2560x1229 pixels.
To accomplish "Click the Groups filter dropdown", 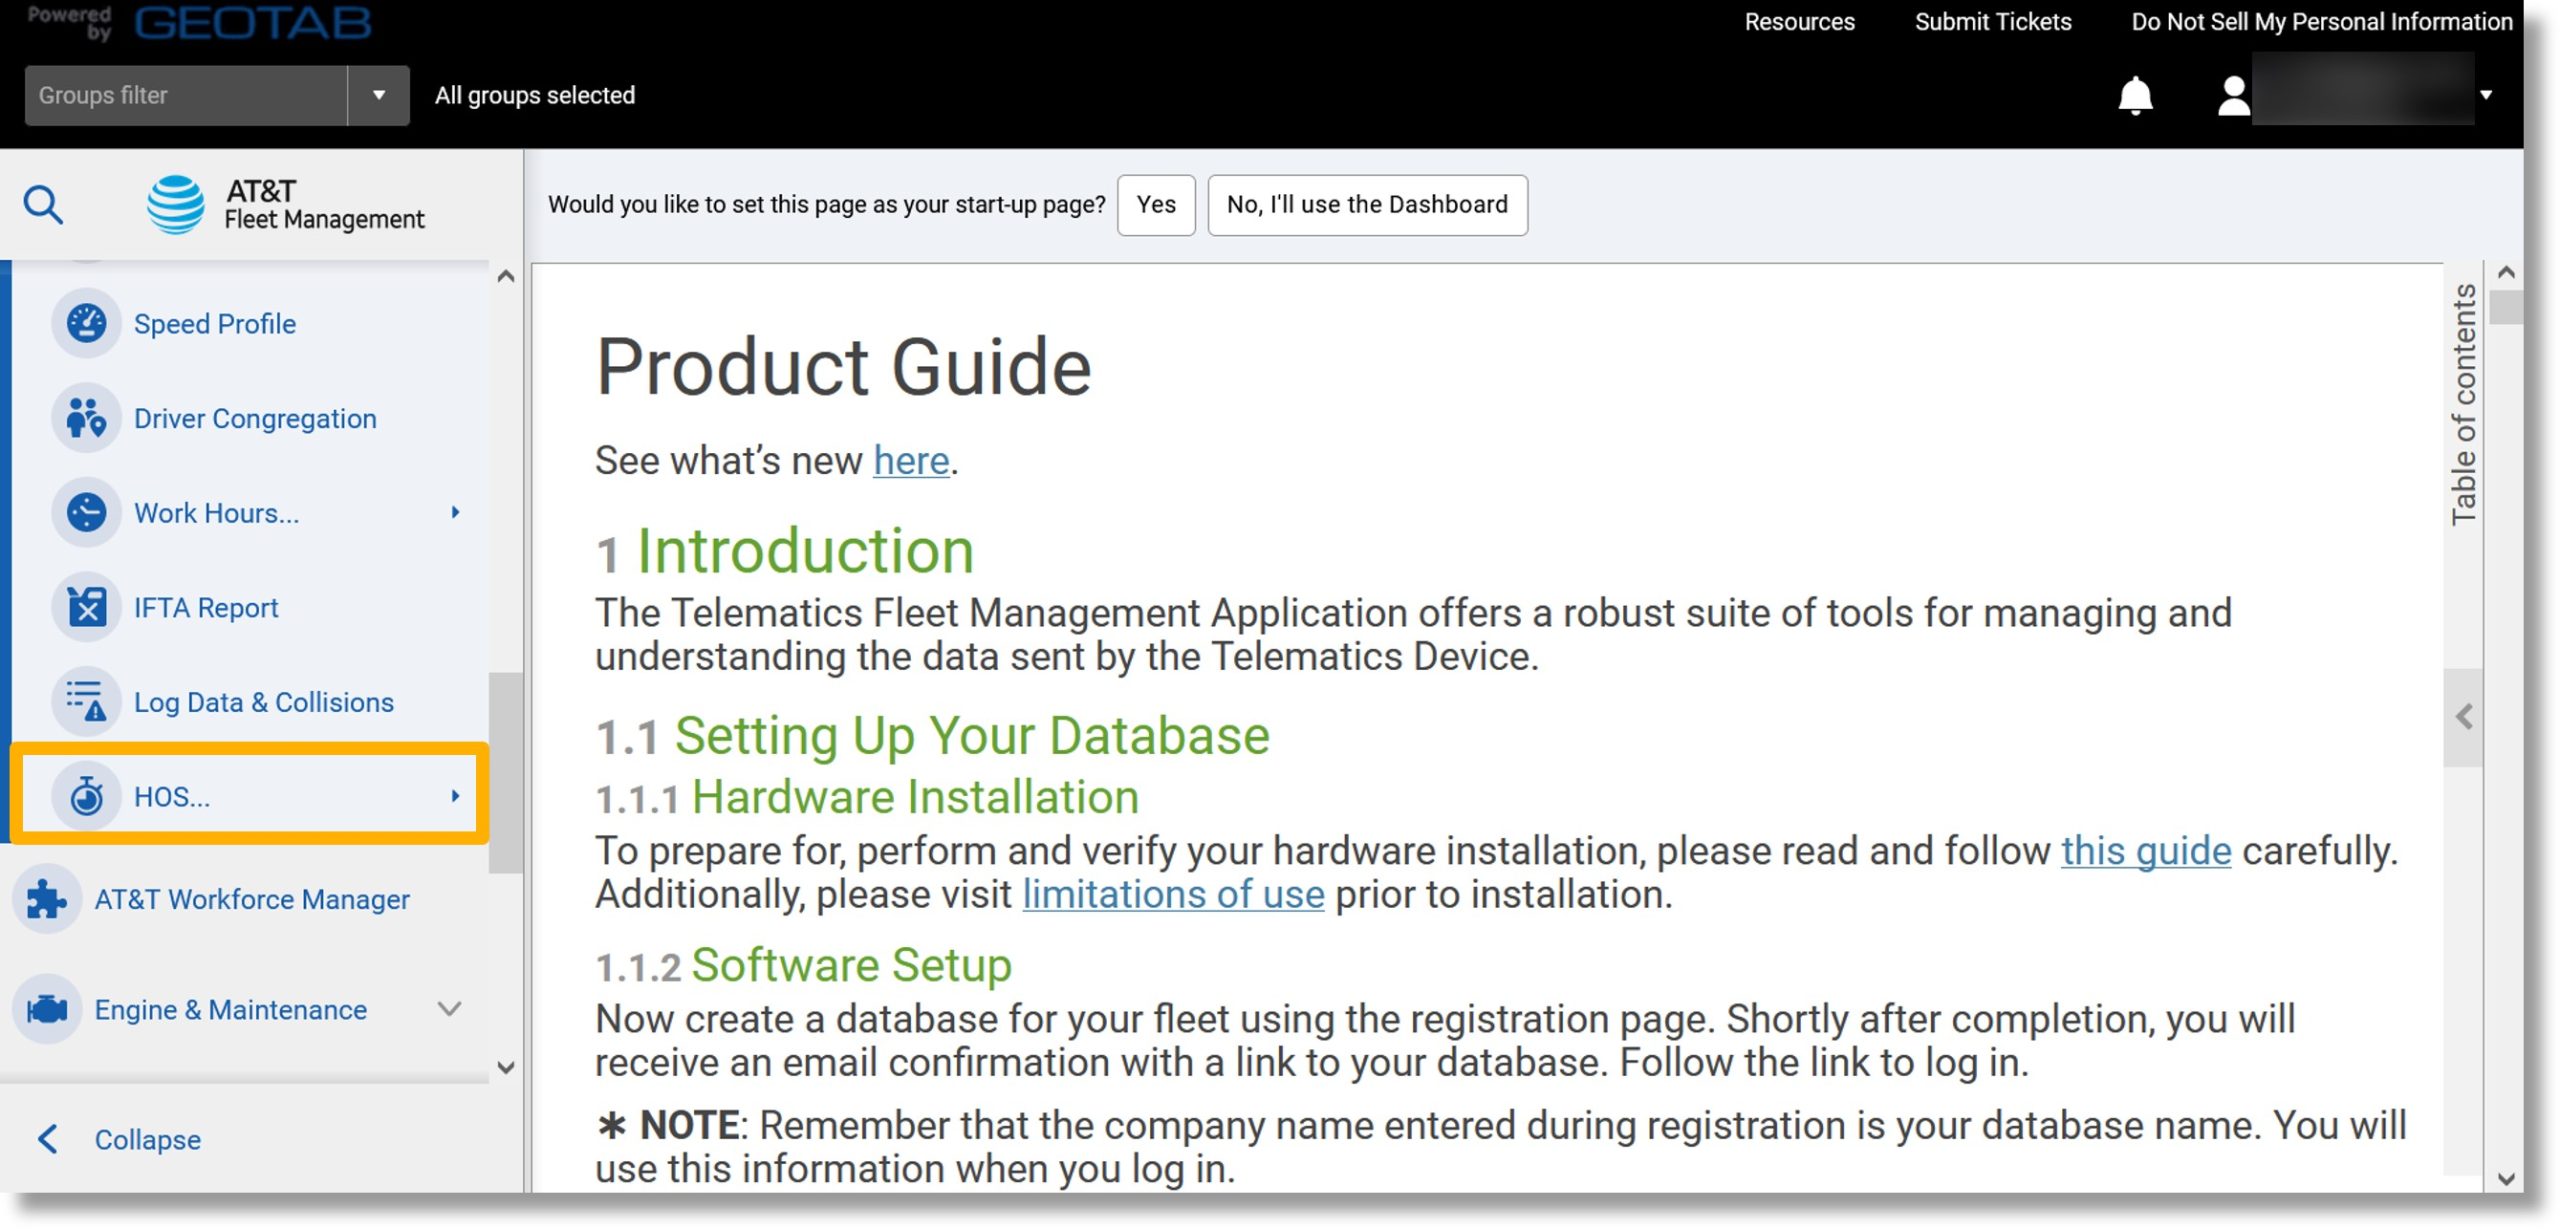I will point(376,95).
